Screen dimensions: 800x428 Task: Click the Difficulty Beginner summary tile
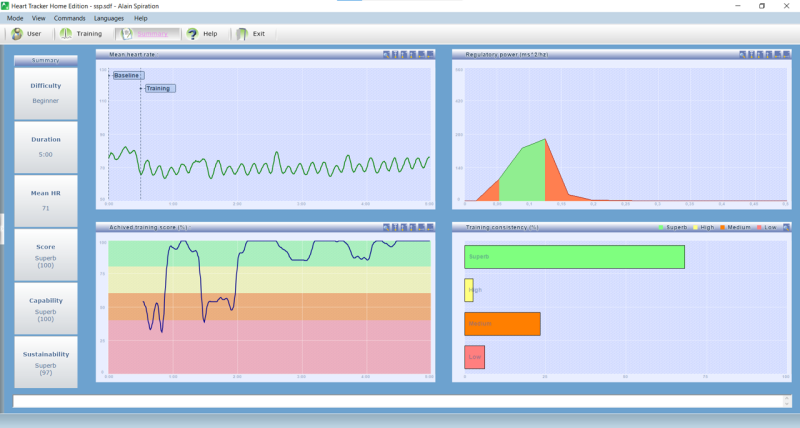coord(46,93)
